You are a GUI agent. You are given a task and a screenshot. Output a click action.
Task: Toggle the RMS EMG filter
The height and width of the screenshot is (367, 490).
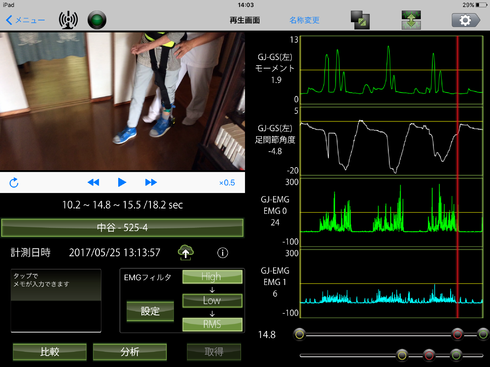[212, 324]
